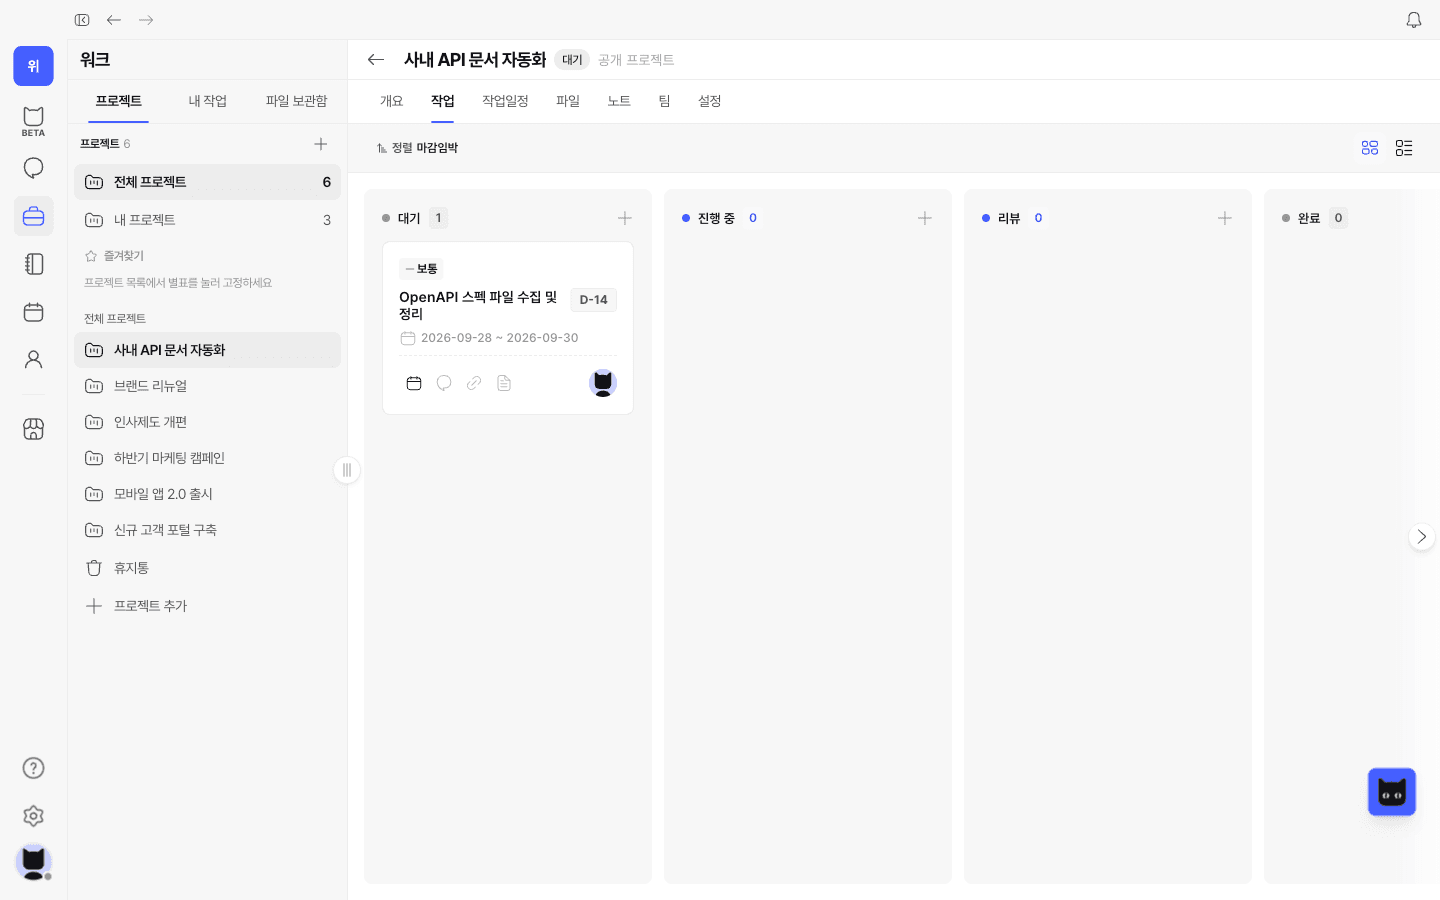Open the chat bubble sidebar icon
This screenshot has height=900, width=1440.
pyautogui.click(x=33, y=168)
